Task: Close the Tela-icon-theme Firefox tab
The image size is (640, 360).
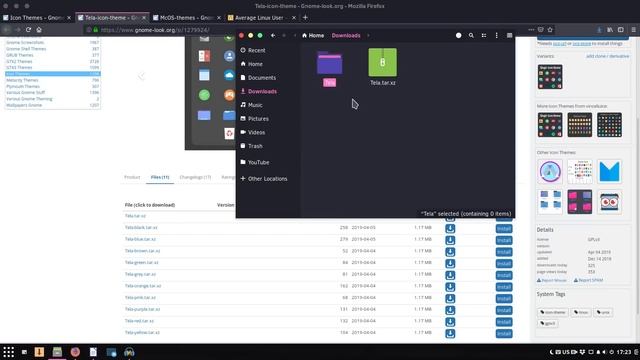Action: click(144, 18)
